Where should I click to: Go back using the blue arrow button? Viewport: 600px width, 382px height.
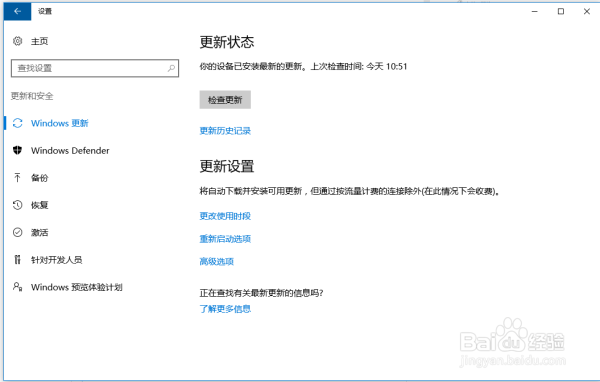(x=18, y=11)
